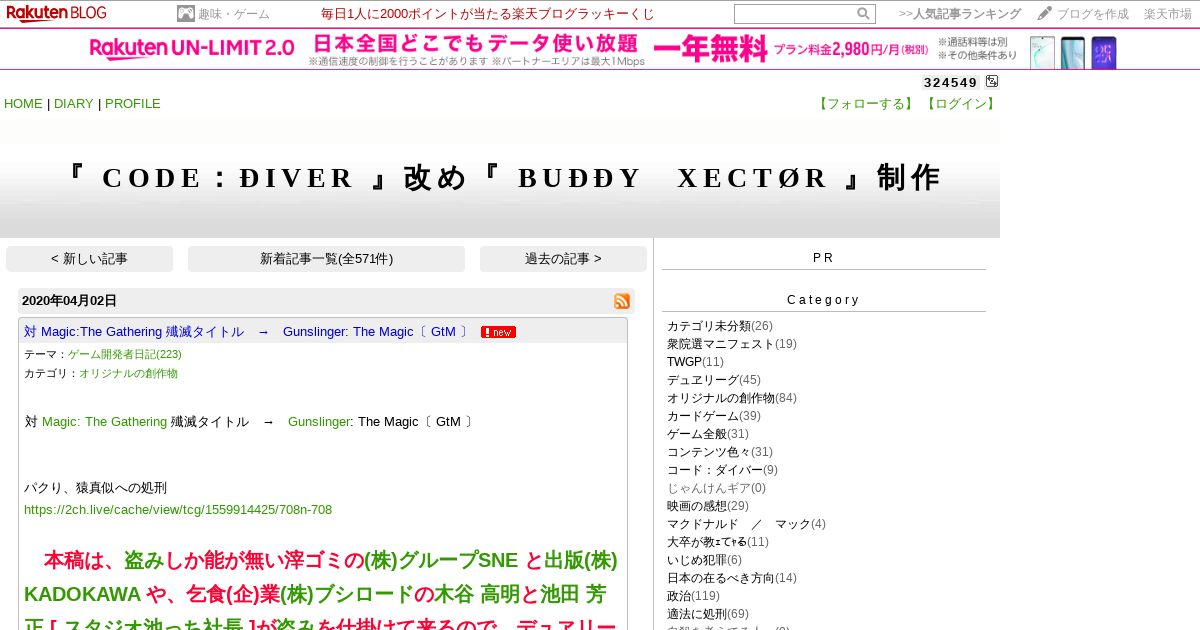
Task: Open sidebar オリジナルの創作物(84) category
Action: [x=721, y=398]
